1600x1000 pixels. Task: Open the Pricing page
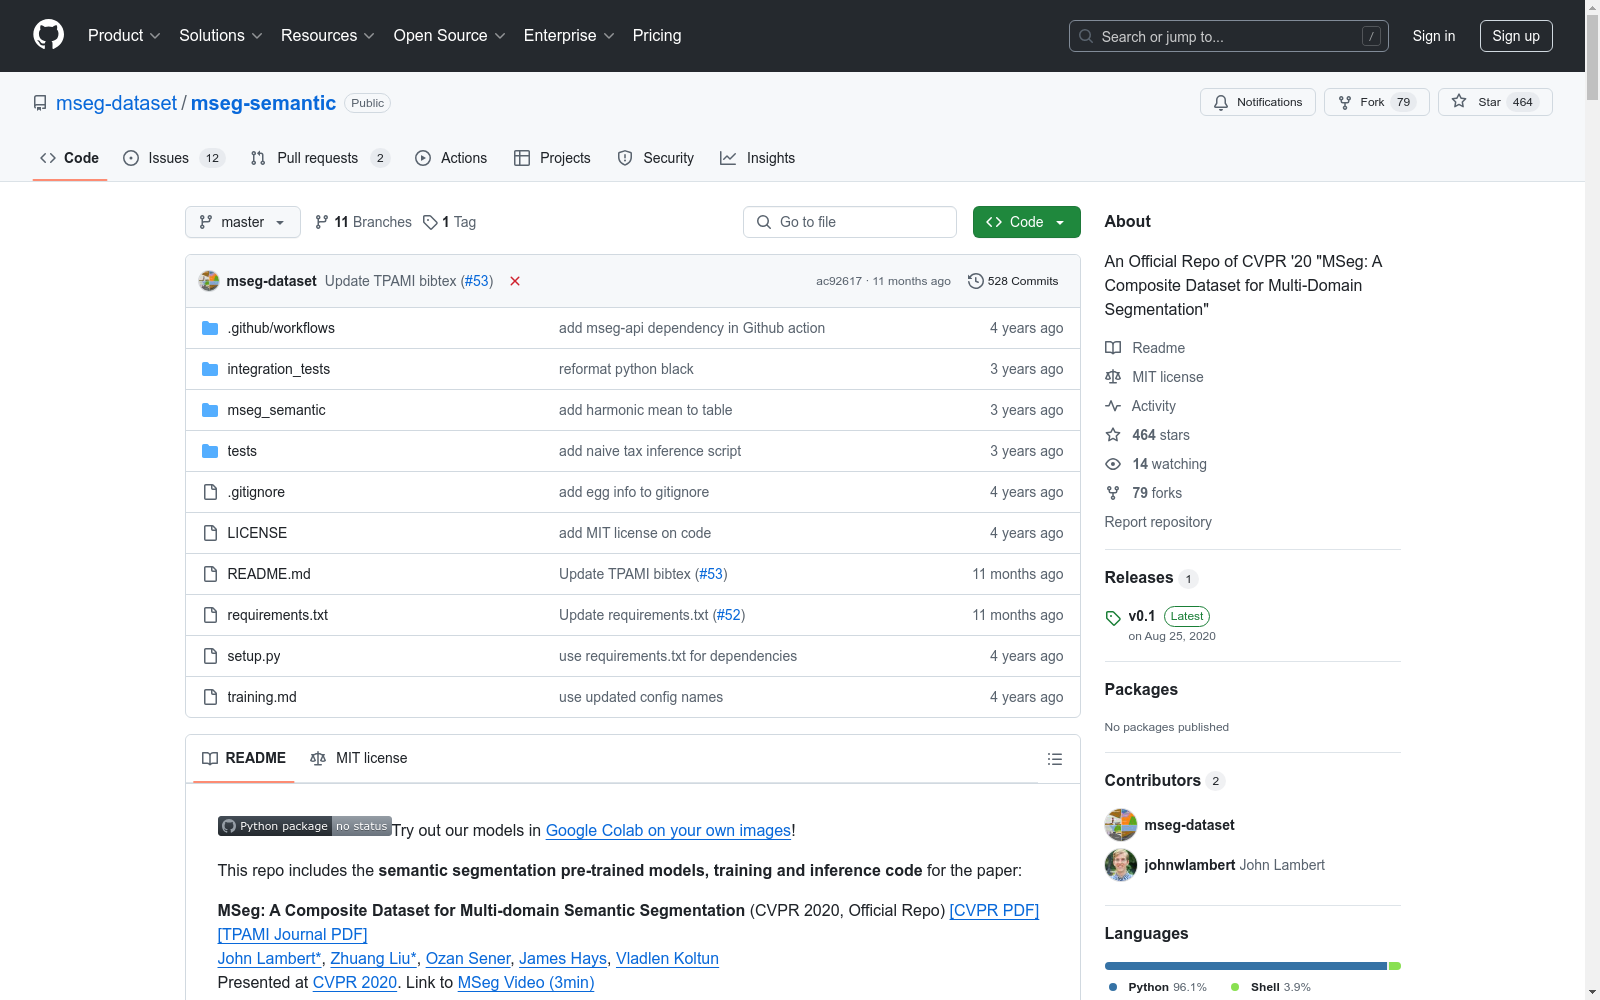[657, 36]
